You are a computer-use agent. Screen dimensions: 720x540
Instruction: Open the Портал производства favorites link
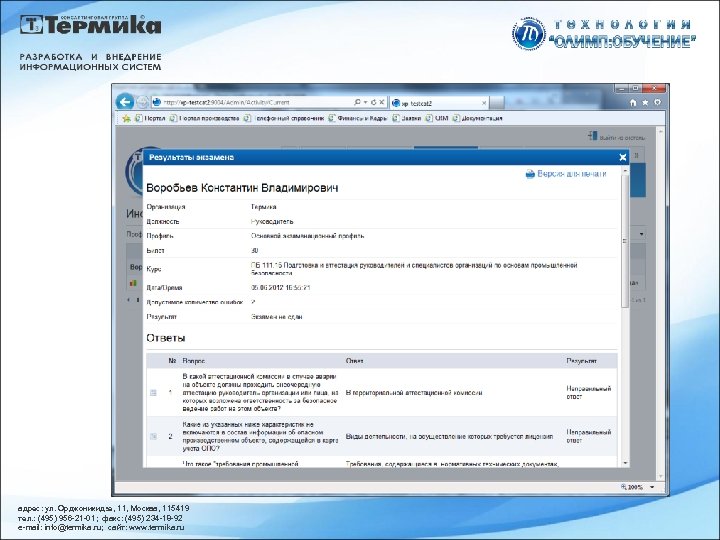(x=205, y=118)
